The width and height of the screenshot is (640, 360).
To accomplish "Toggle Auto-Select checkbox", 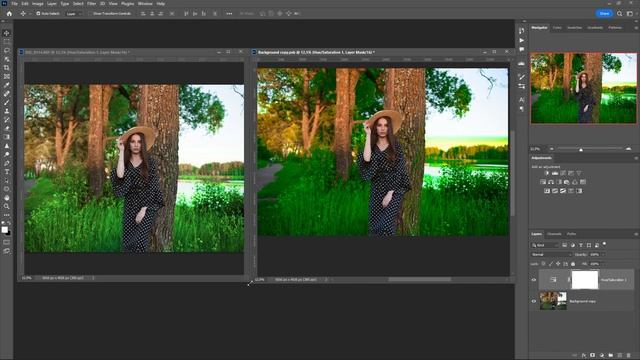I will [x=38, y=13].
